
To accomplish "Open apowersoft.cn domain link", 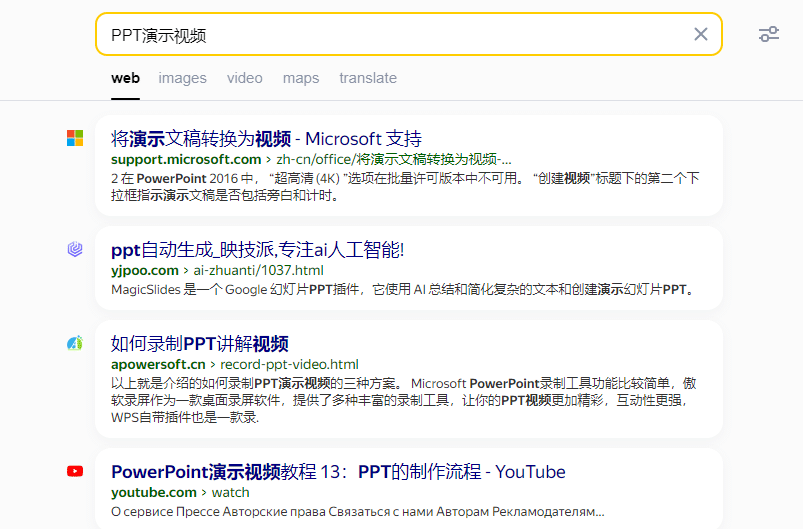I will 158,365.
